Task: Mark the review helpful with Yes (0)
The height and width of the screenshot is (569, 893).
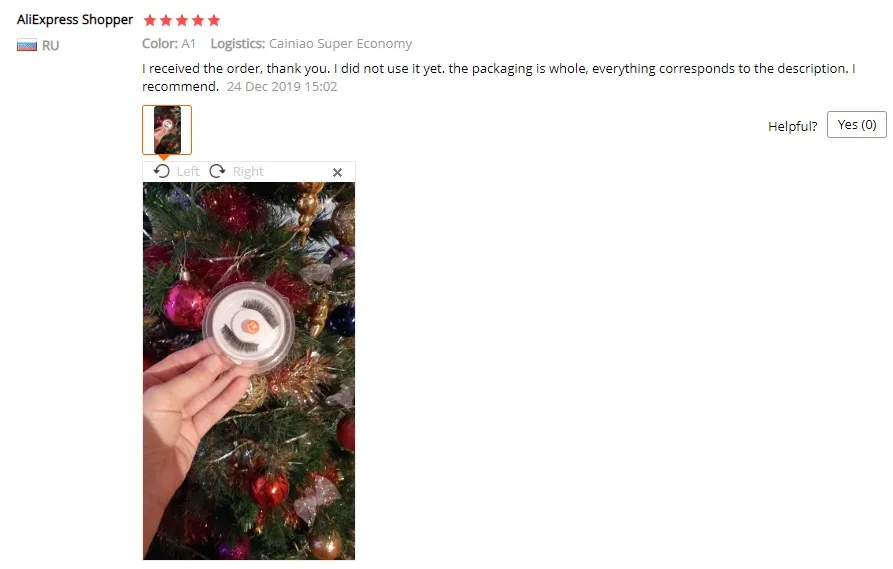Action: (857, 125)
